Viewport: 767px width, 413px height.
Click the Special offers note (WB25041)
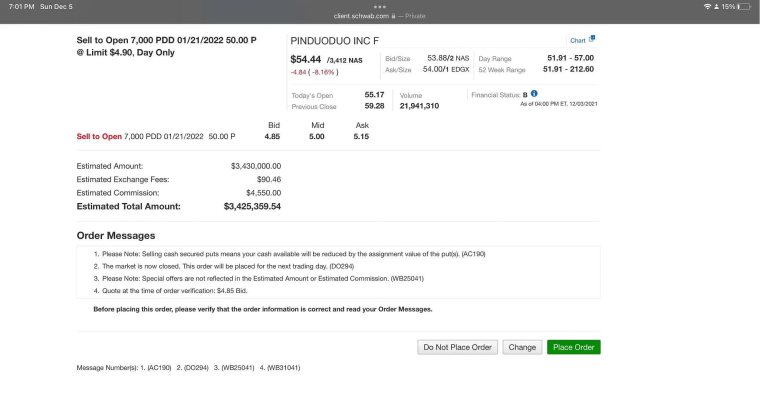[263, 278]
